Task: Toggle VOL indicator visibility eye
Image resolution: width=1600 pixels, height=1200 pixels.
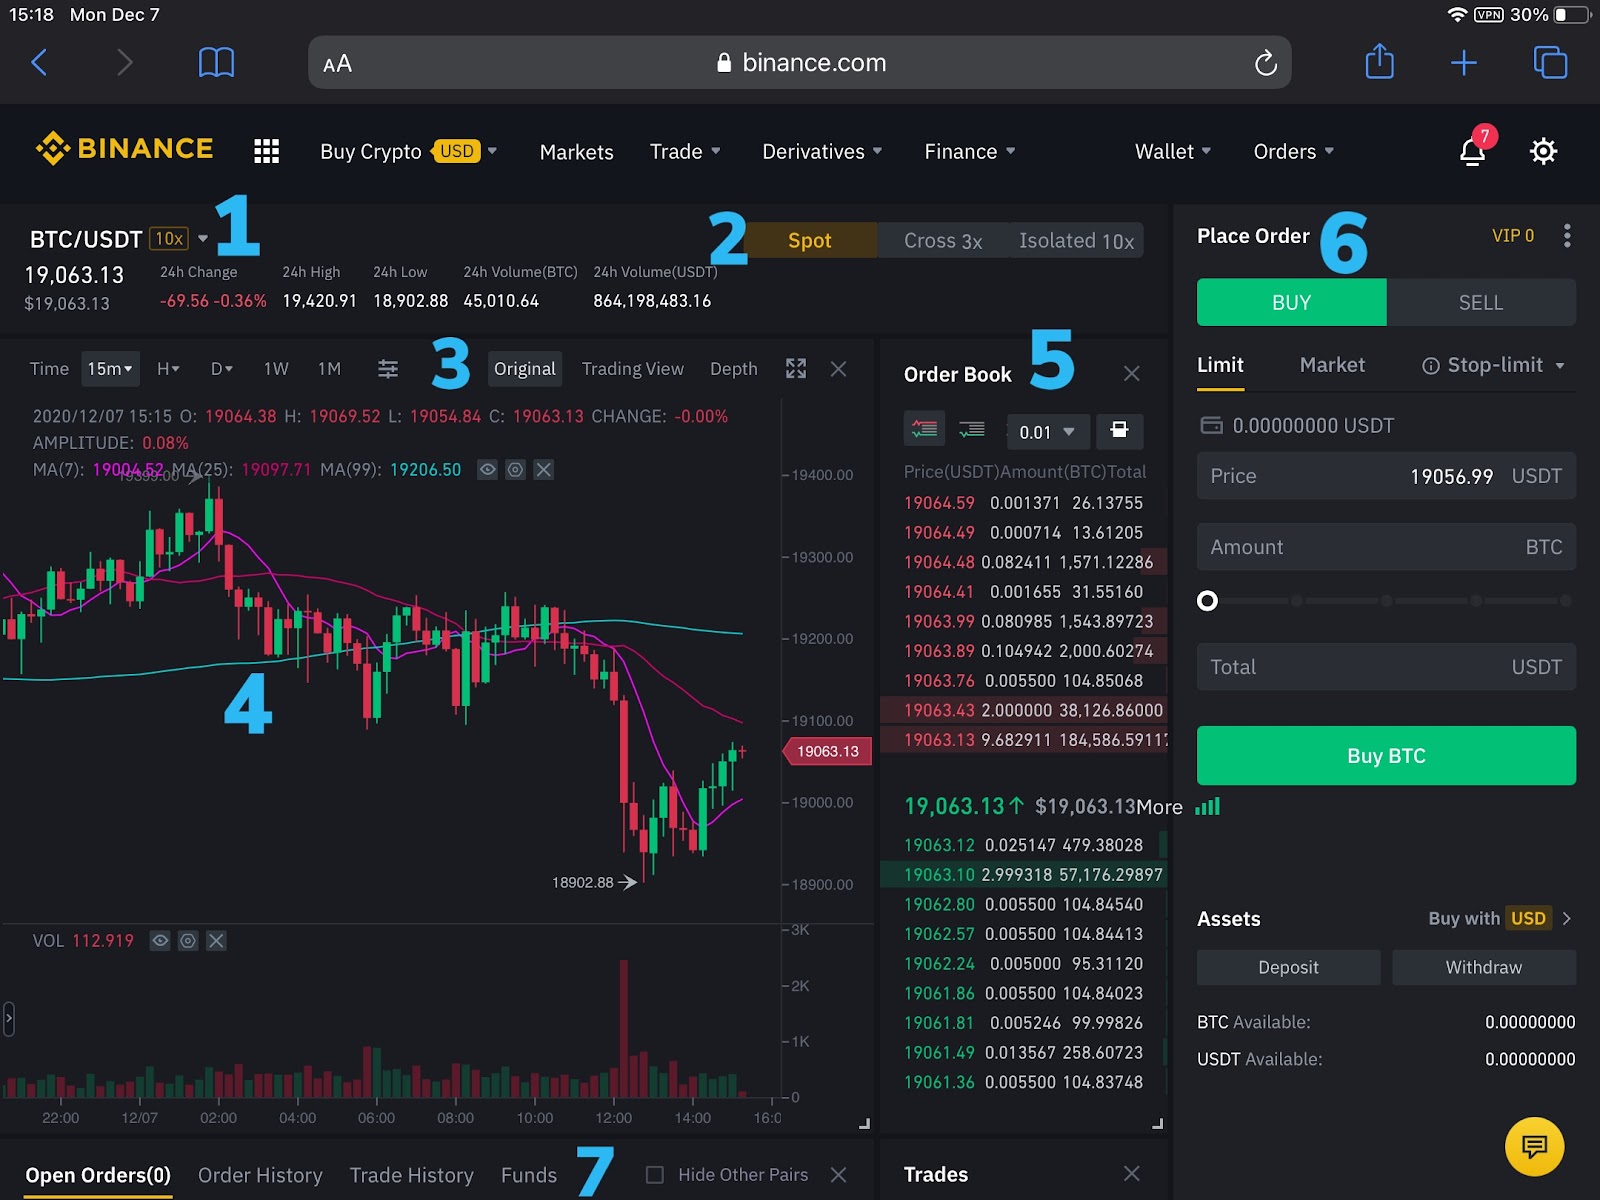Action: click(160, 941)
